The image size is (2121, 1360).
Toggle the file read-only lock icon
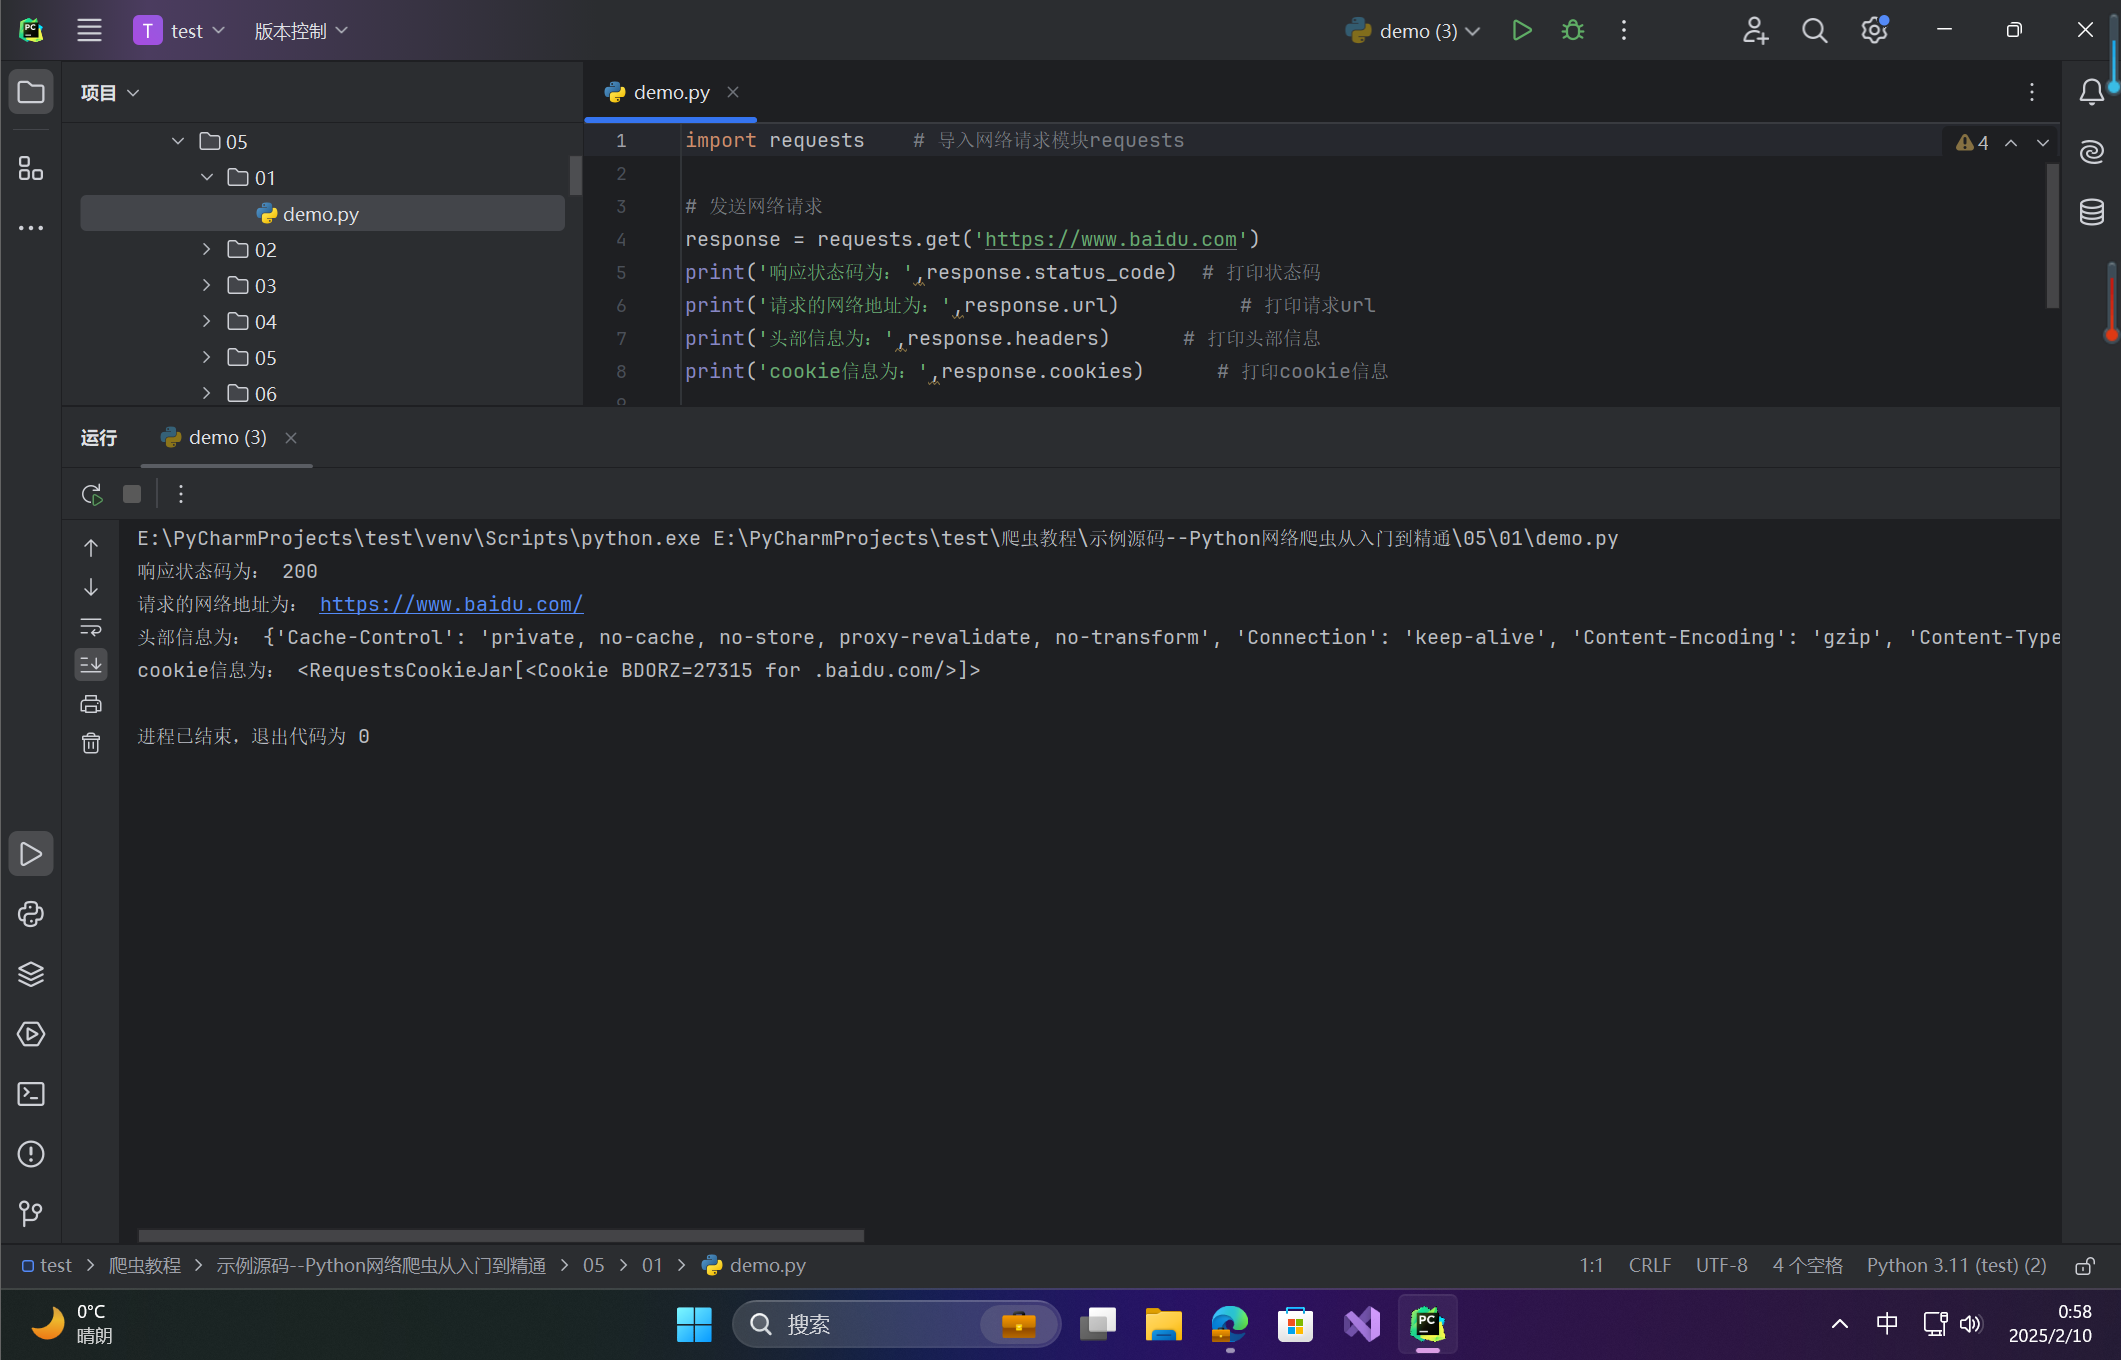[2084, 1266]
